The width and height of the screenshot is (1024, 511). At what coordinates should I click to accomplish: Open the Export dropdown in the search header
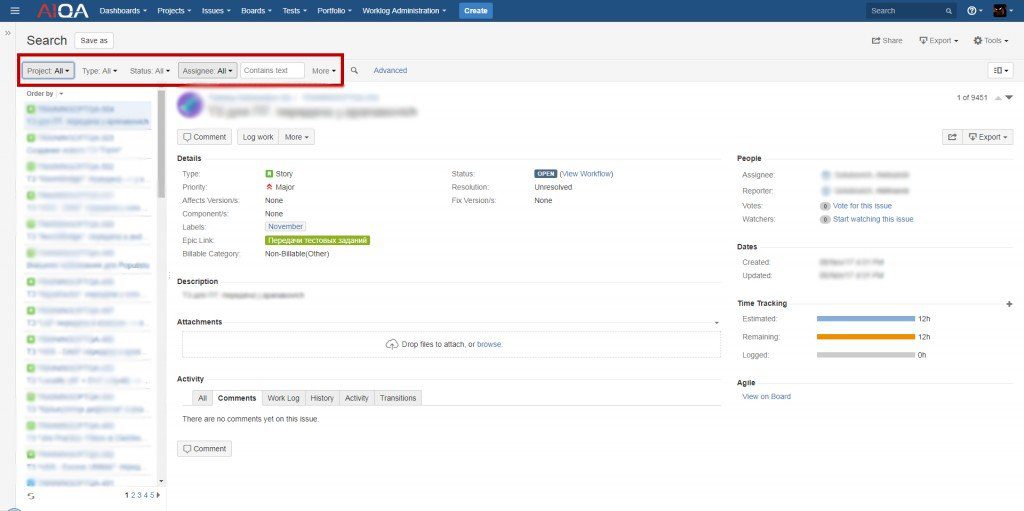pyautogui.click(x=938, y=41)
